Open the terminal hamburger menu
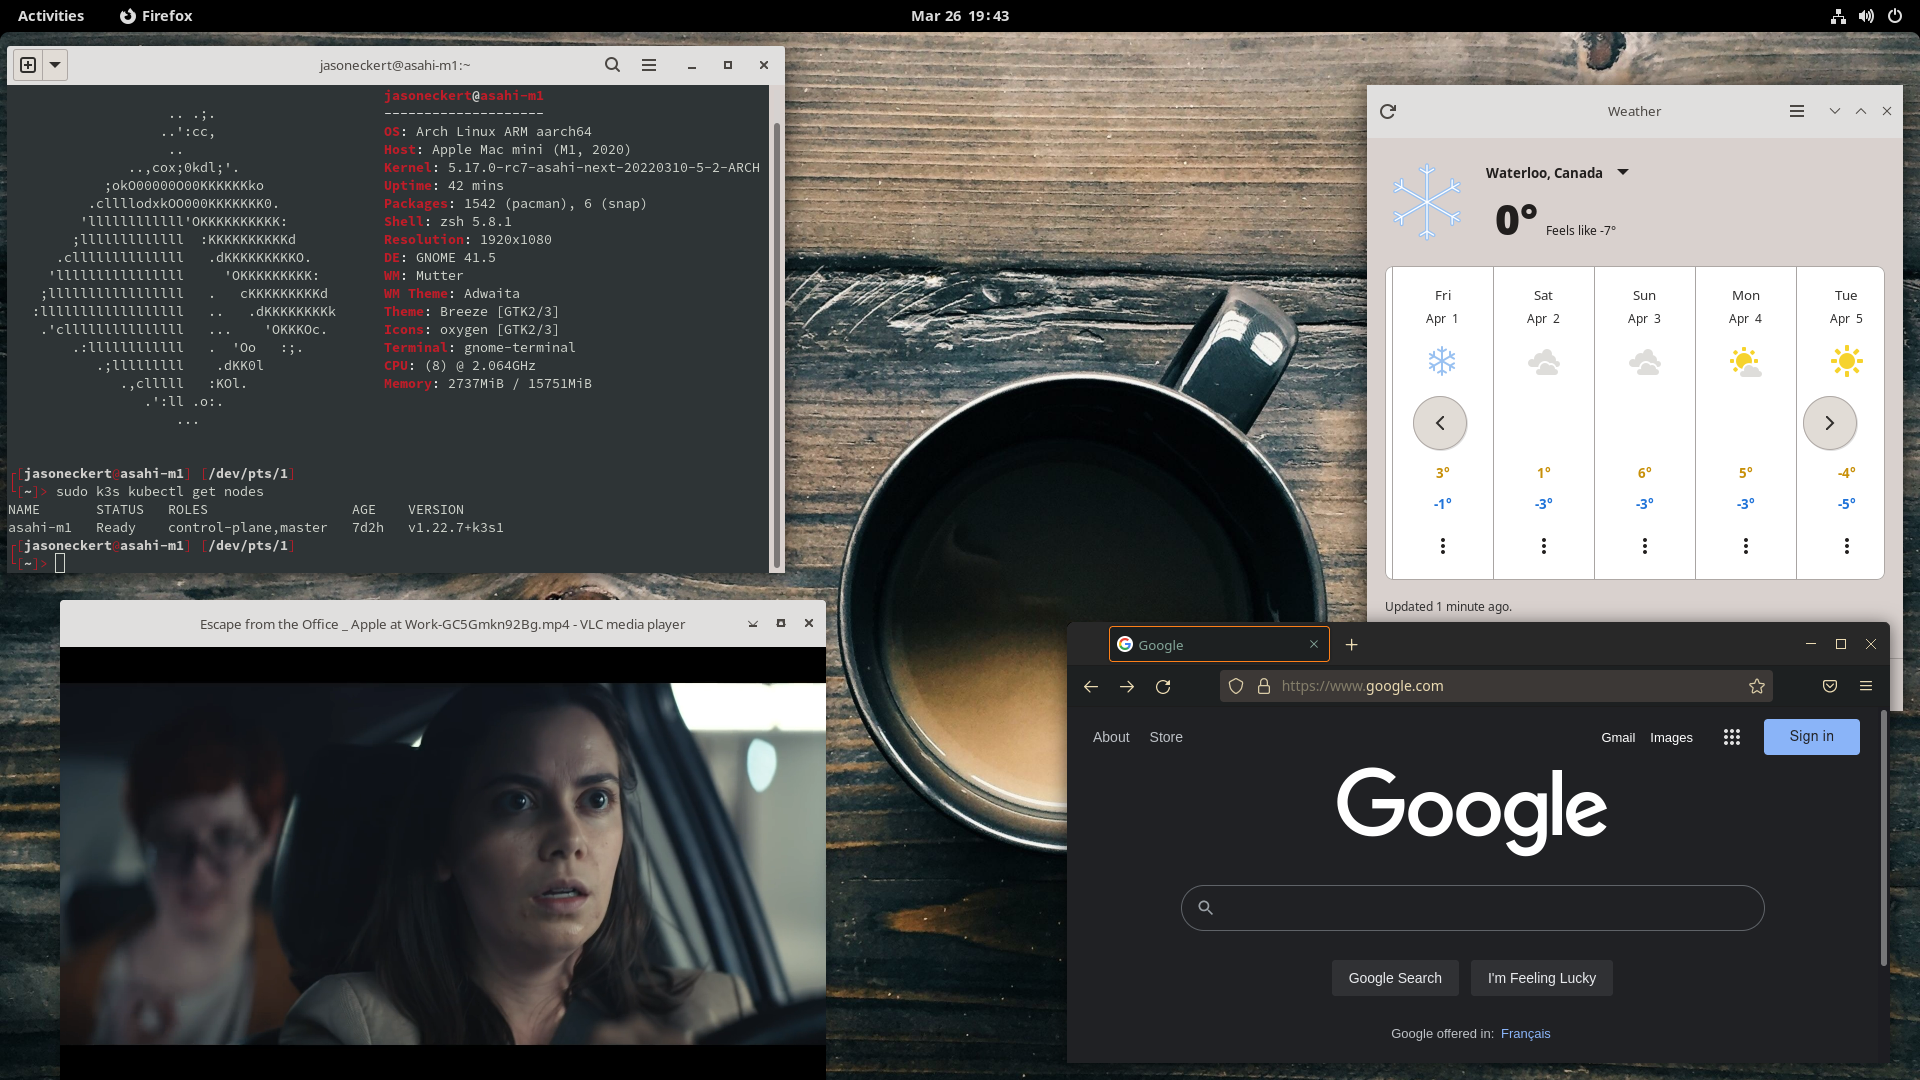Image resolution: width=1920 pixels, height=1080 pixels. pos(649,65)
